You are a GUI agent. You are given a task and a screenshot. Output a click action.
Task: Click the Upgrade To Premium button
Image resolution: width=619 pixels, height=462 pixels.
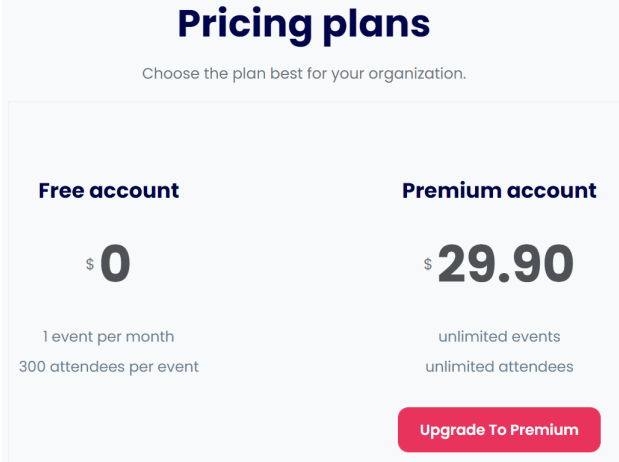coord(499,430)
